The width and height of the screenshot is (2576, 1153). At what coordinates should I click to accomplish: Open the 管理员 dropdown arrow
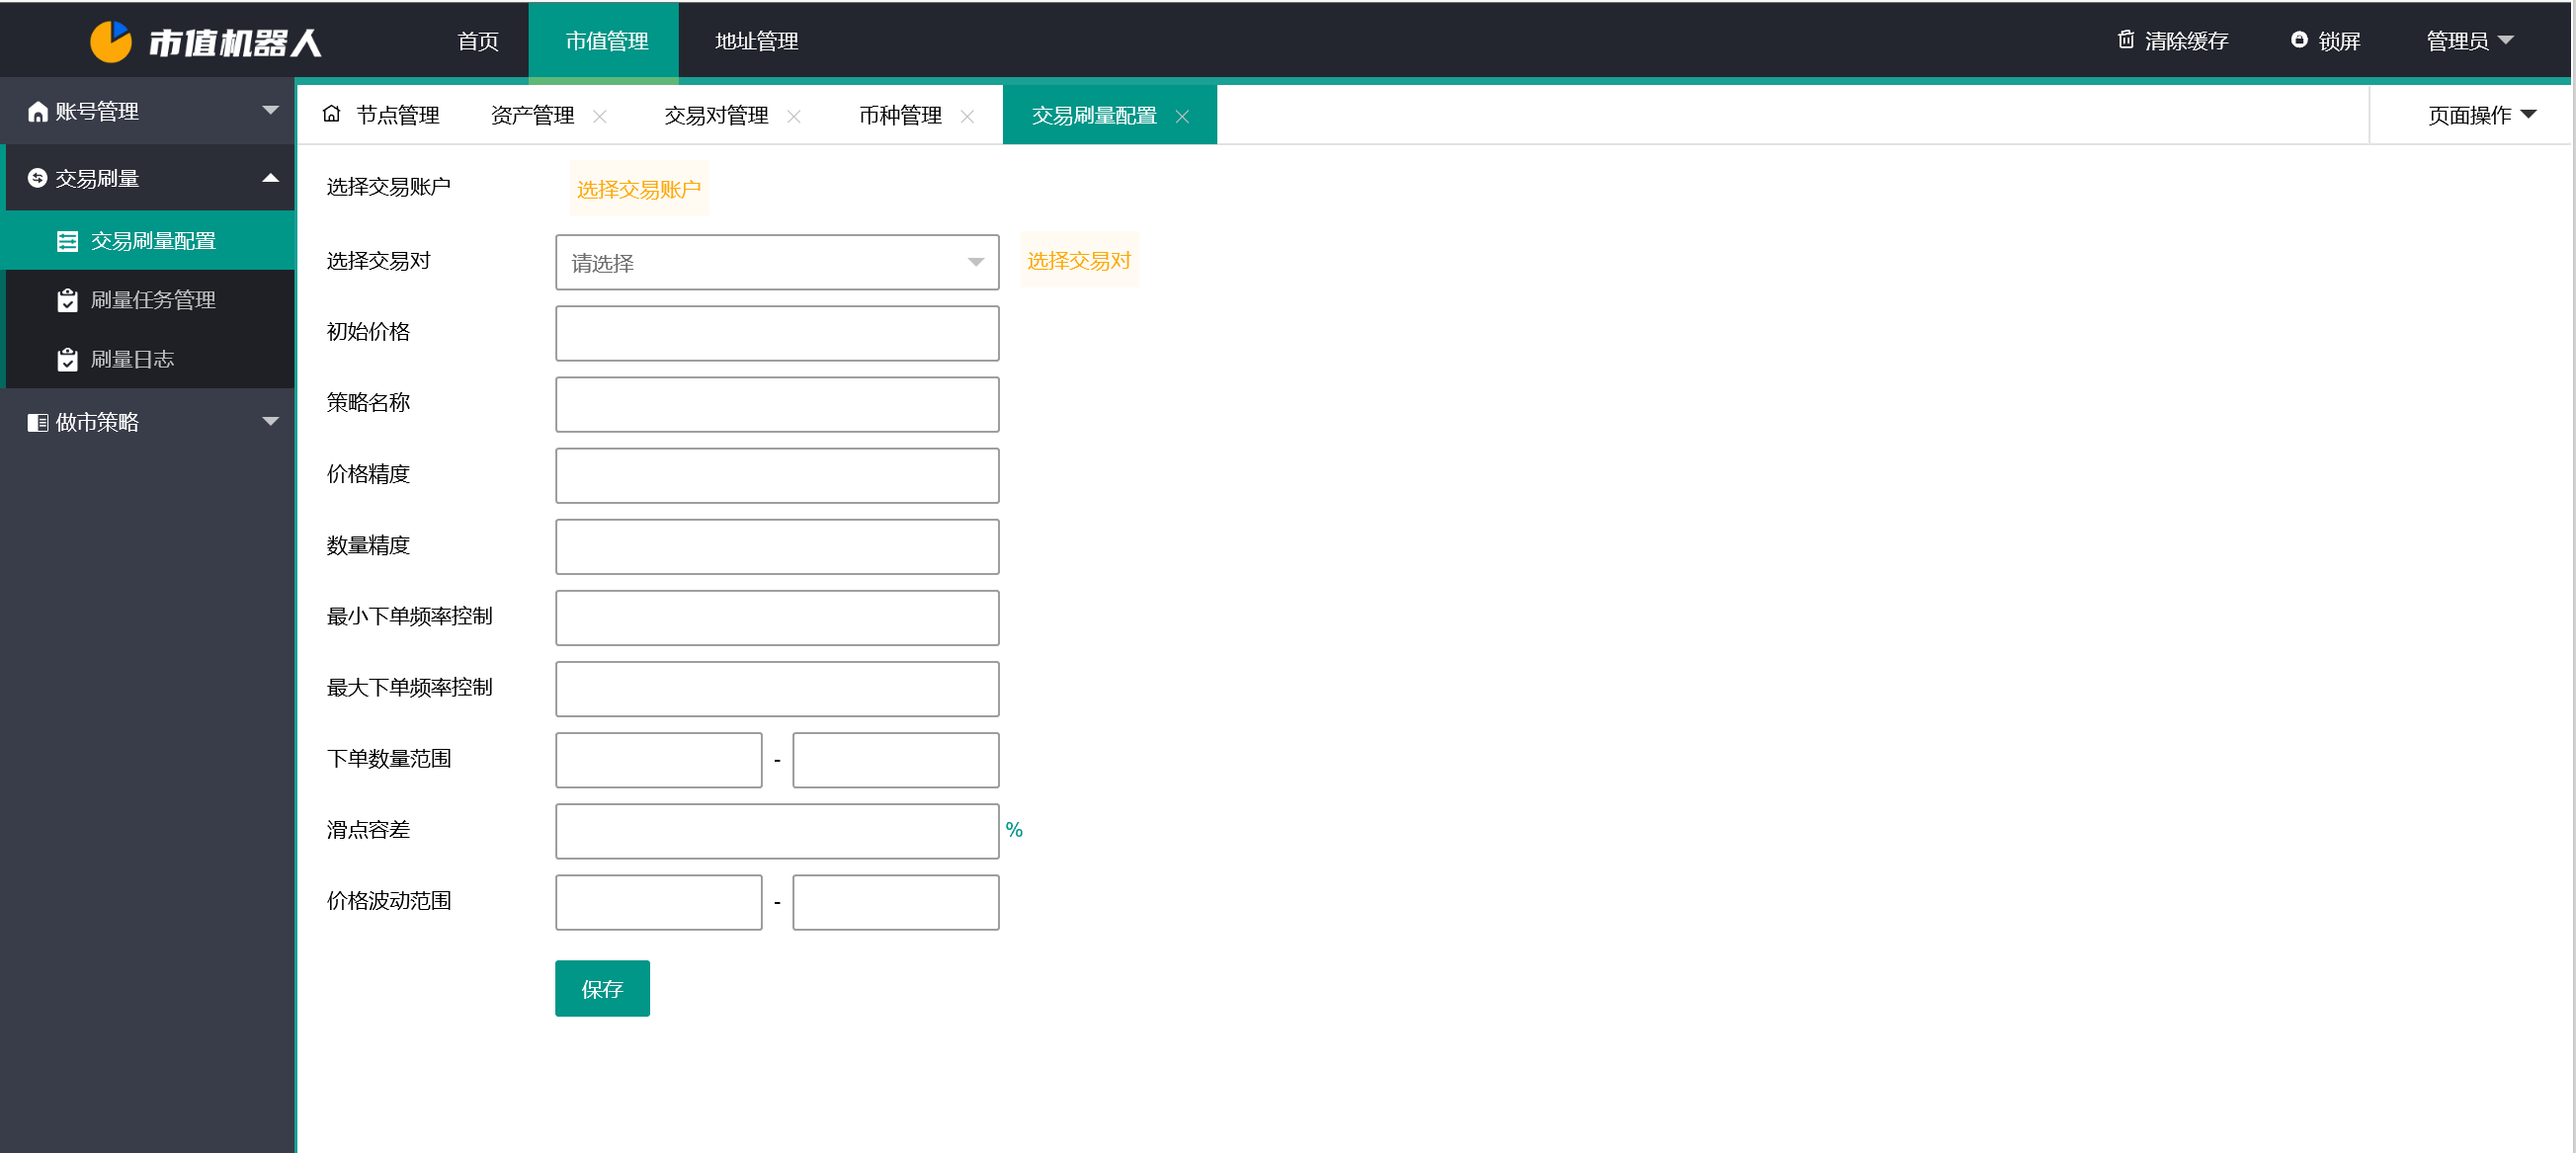point(2505,40)
